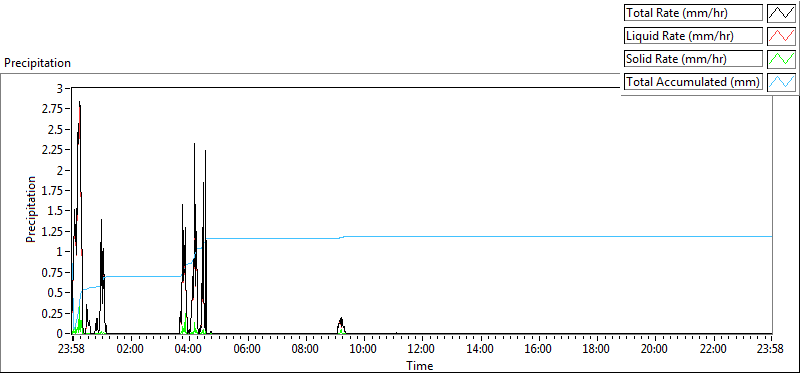The width and height of the screenshot is (800, 373).
Task: Click the vertical Precipitation axis label
Action: click(x=31, y=209)
